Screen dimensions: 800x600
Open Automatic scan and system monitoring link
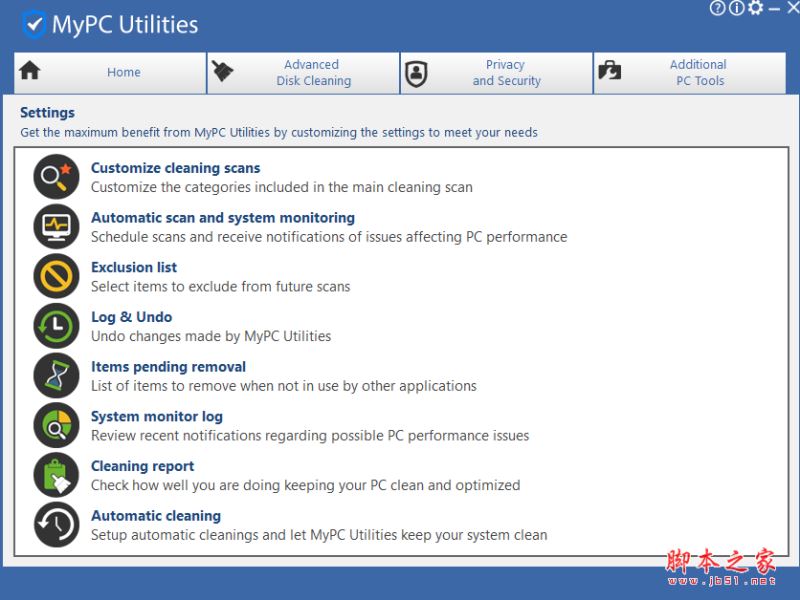[223, 218]
